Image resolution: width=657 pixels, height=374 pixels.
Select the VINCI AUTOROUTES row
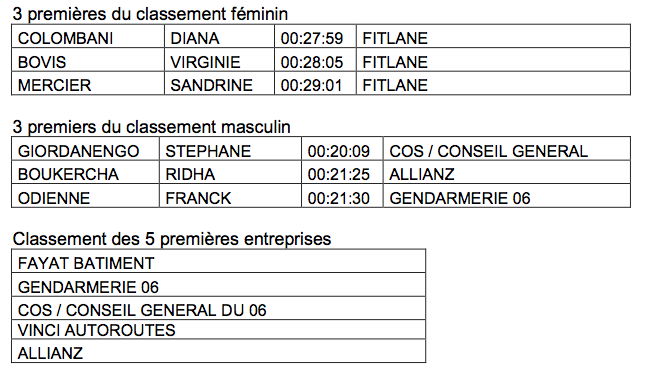(218, 330)
